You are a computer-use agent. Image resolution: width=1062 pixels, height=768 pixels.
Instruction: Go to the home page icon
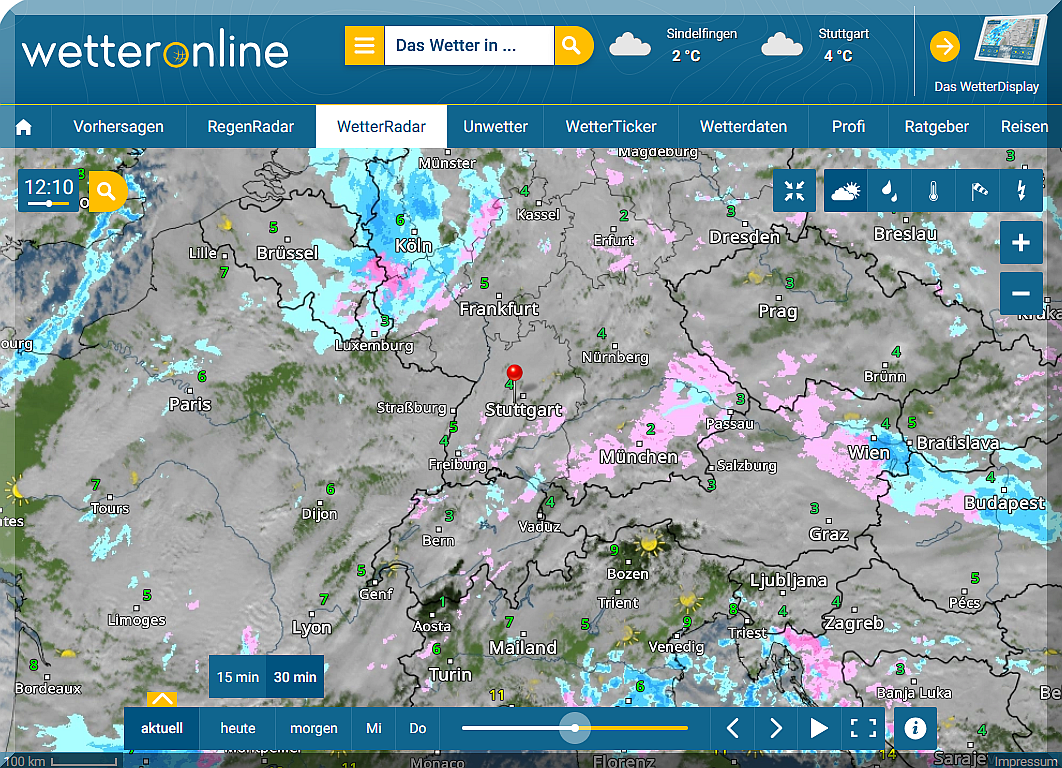click(24, 127)
